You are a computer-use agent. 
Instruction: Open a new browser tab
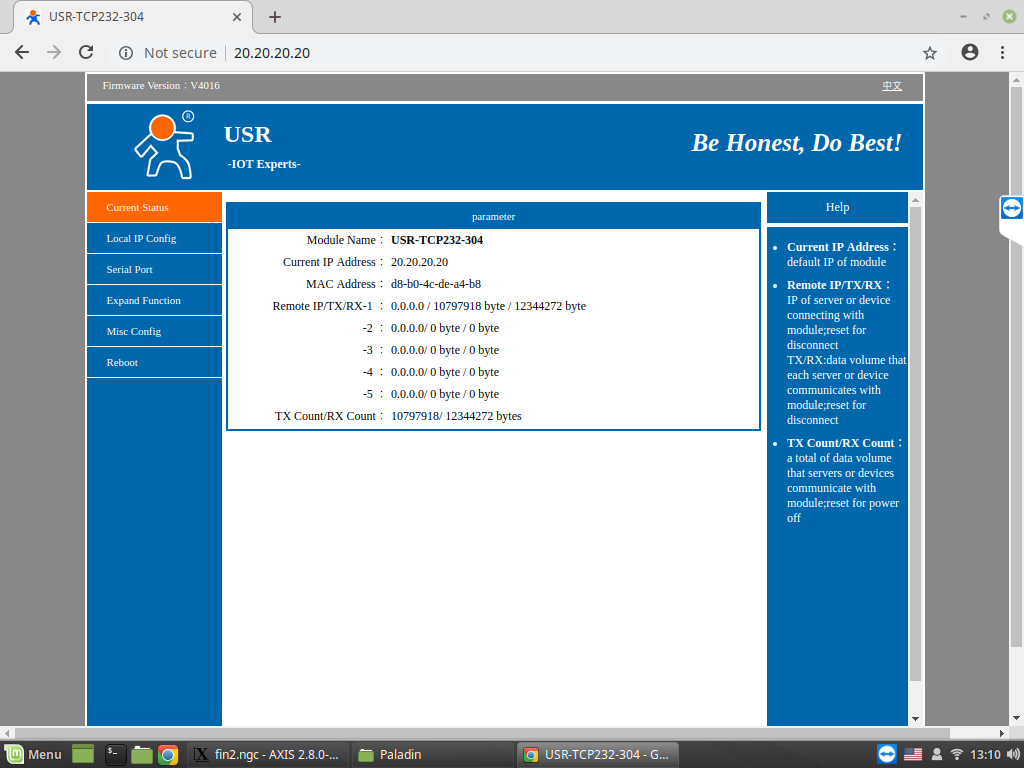(x=275, y=17)
